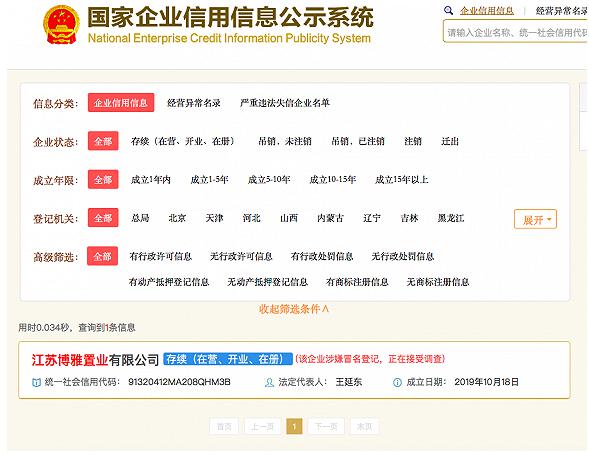
Task: Filter by 无商标注册信息
Action: [438, 282]
